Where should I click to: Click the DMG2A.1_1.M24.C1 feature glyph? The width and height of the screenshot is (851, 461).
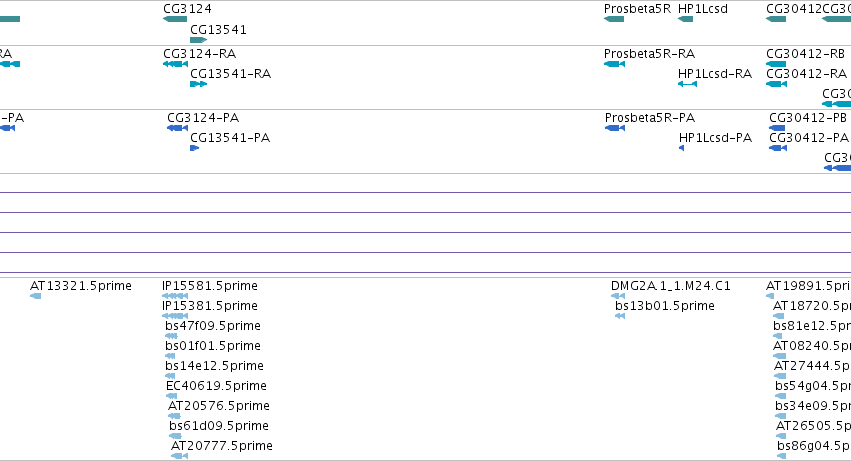click(618, 296)
